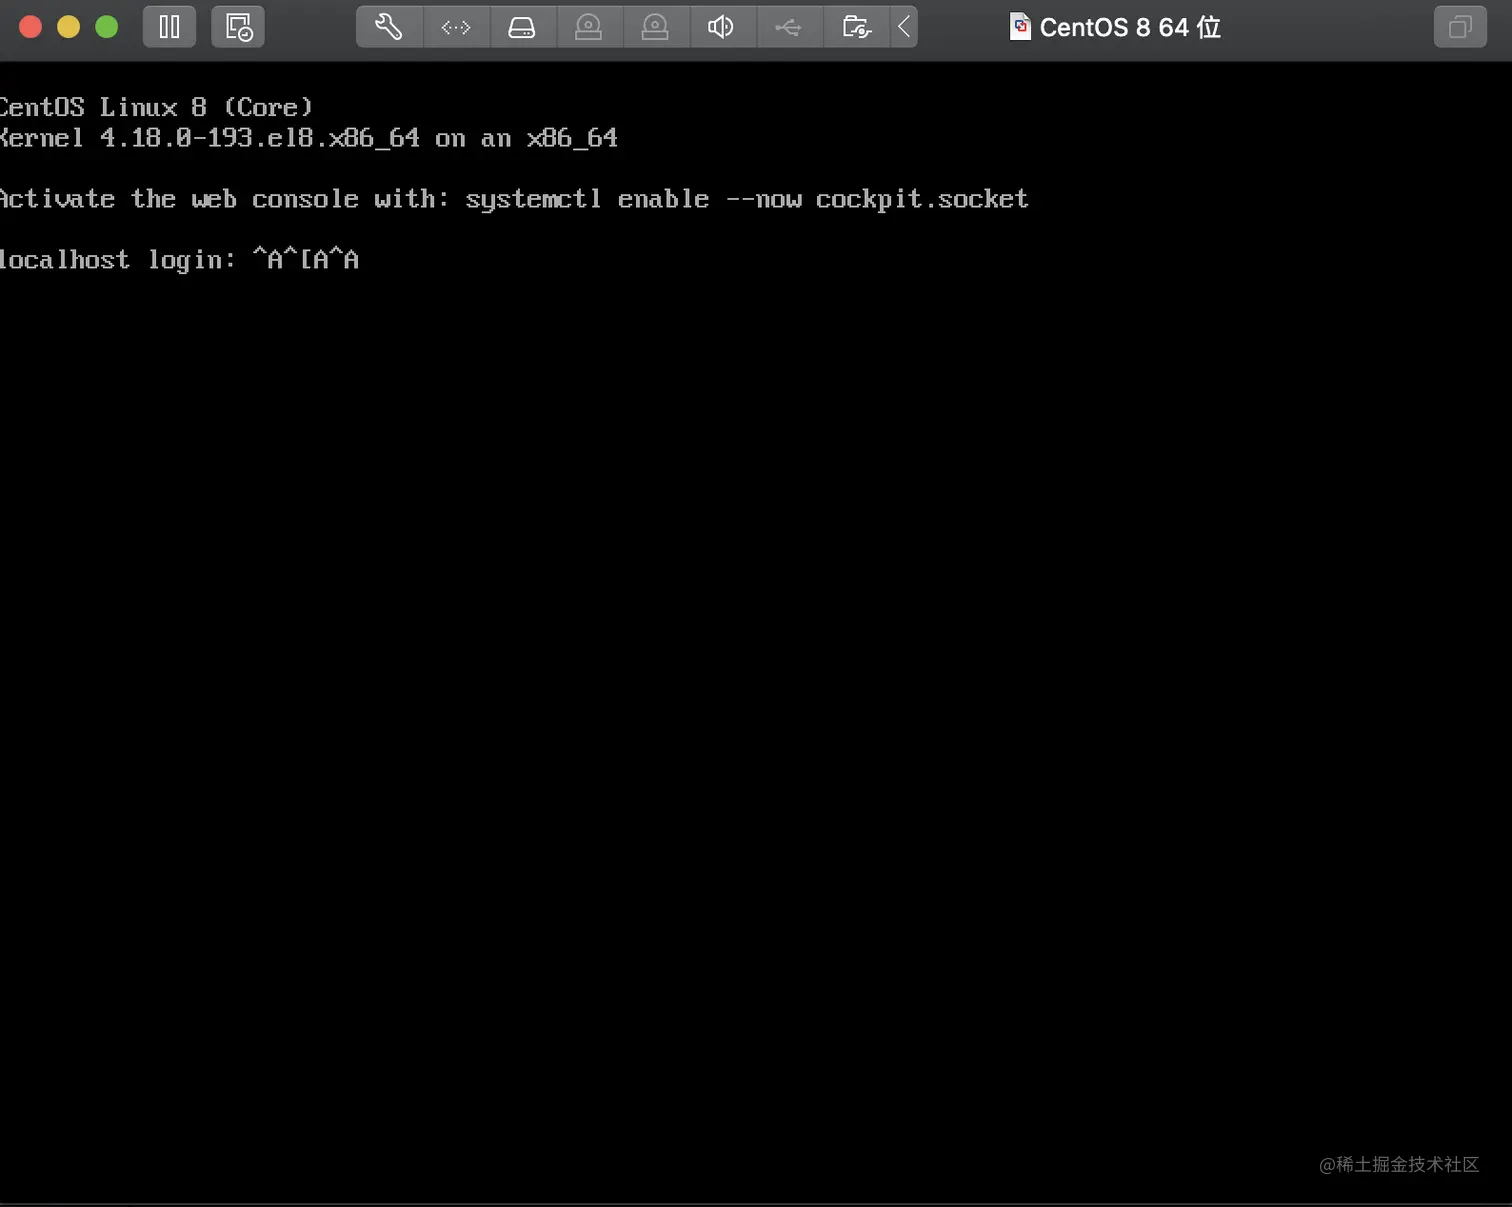Click the window title "CentOS 8 64 位"
This screenshot has width=1512, height=1207.
click(1130, 27)
